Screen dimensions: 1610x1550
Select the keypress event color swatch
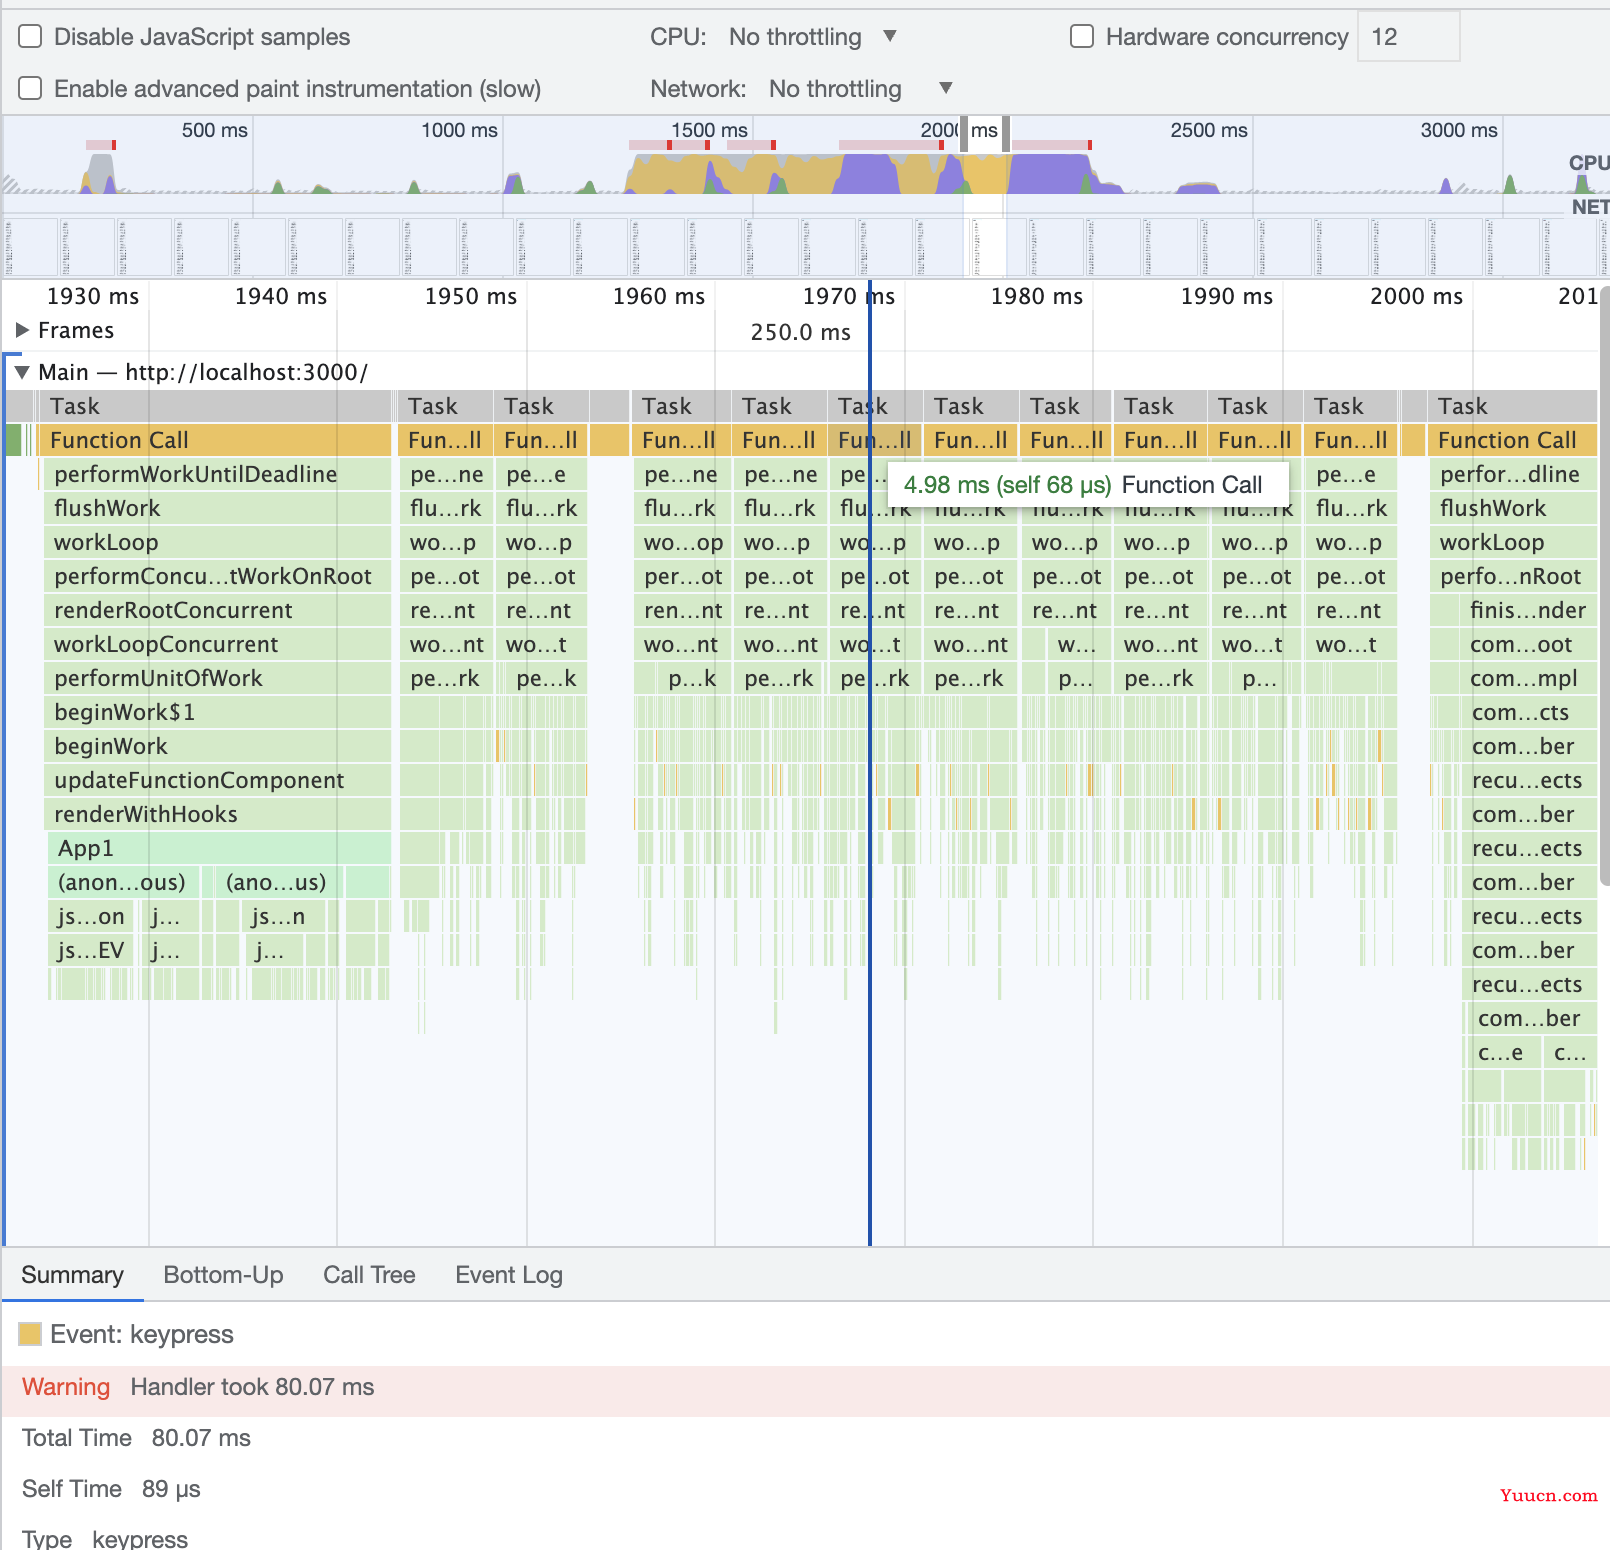pyautogui.click(x=30, y=1334)
